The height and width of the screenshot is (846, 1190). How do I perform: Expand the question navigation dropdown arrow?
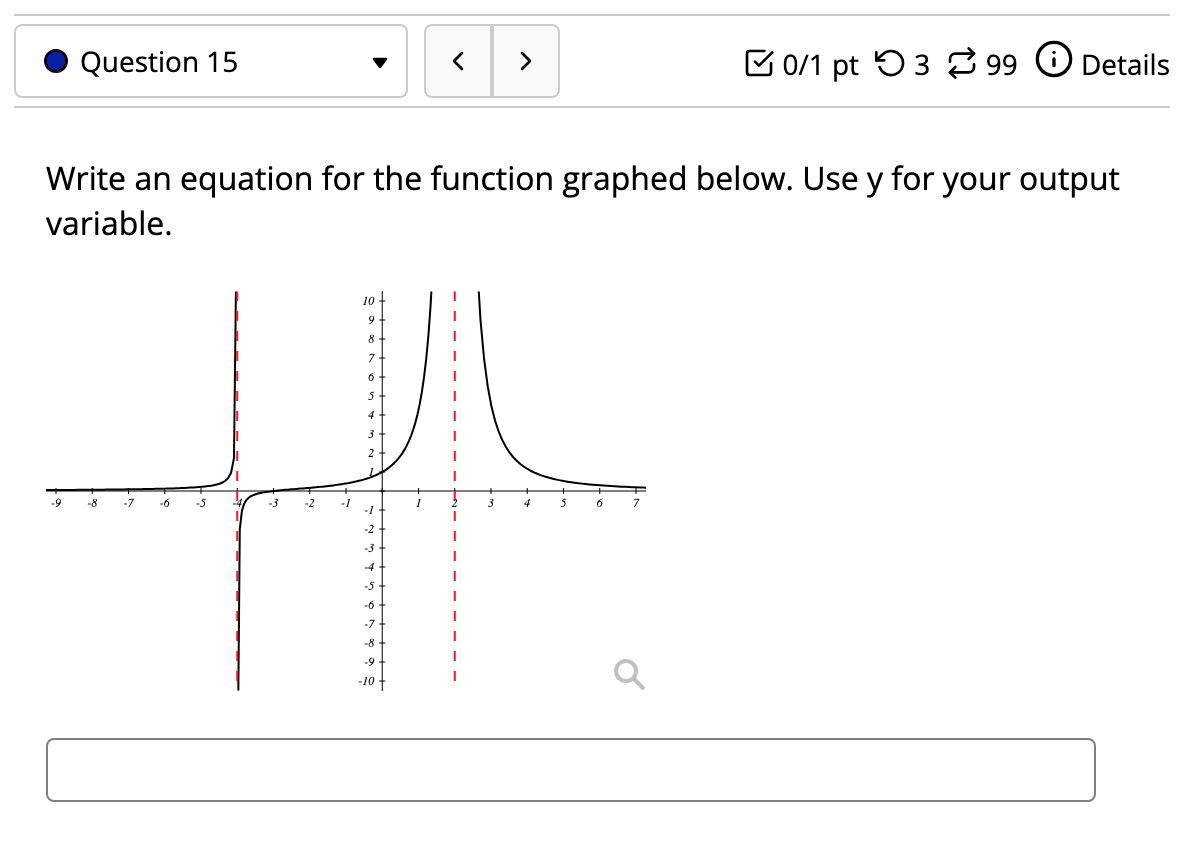pos(380,61)
